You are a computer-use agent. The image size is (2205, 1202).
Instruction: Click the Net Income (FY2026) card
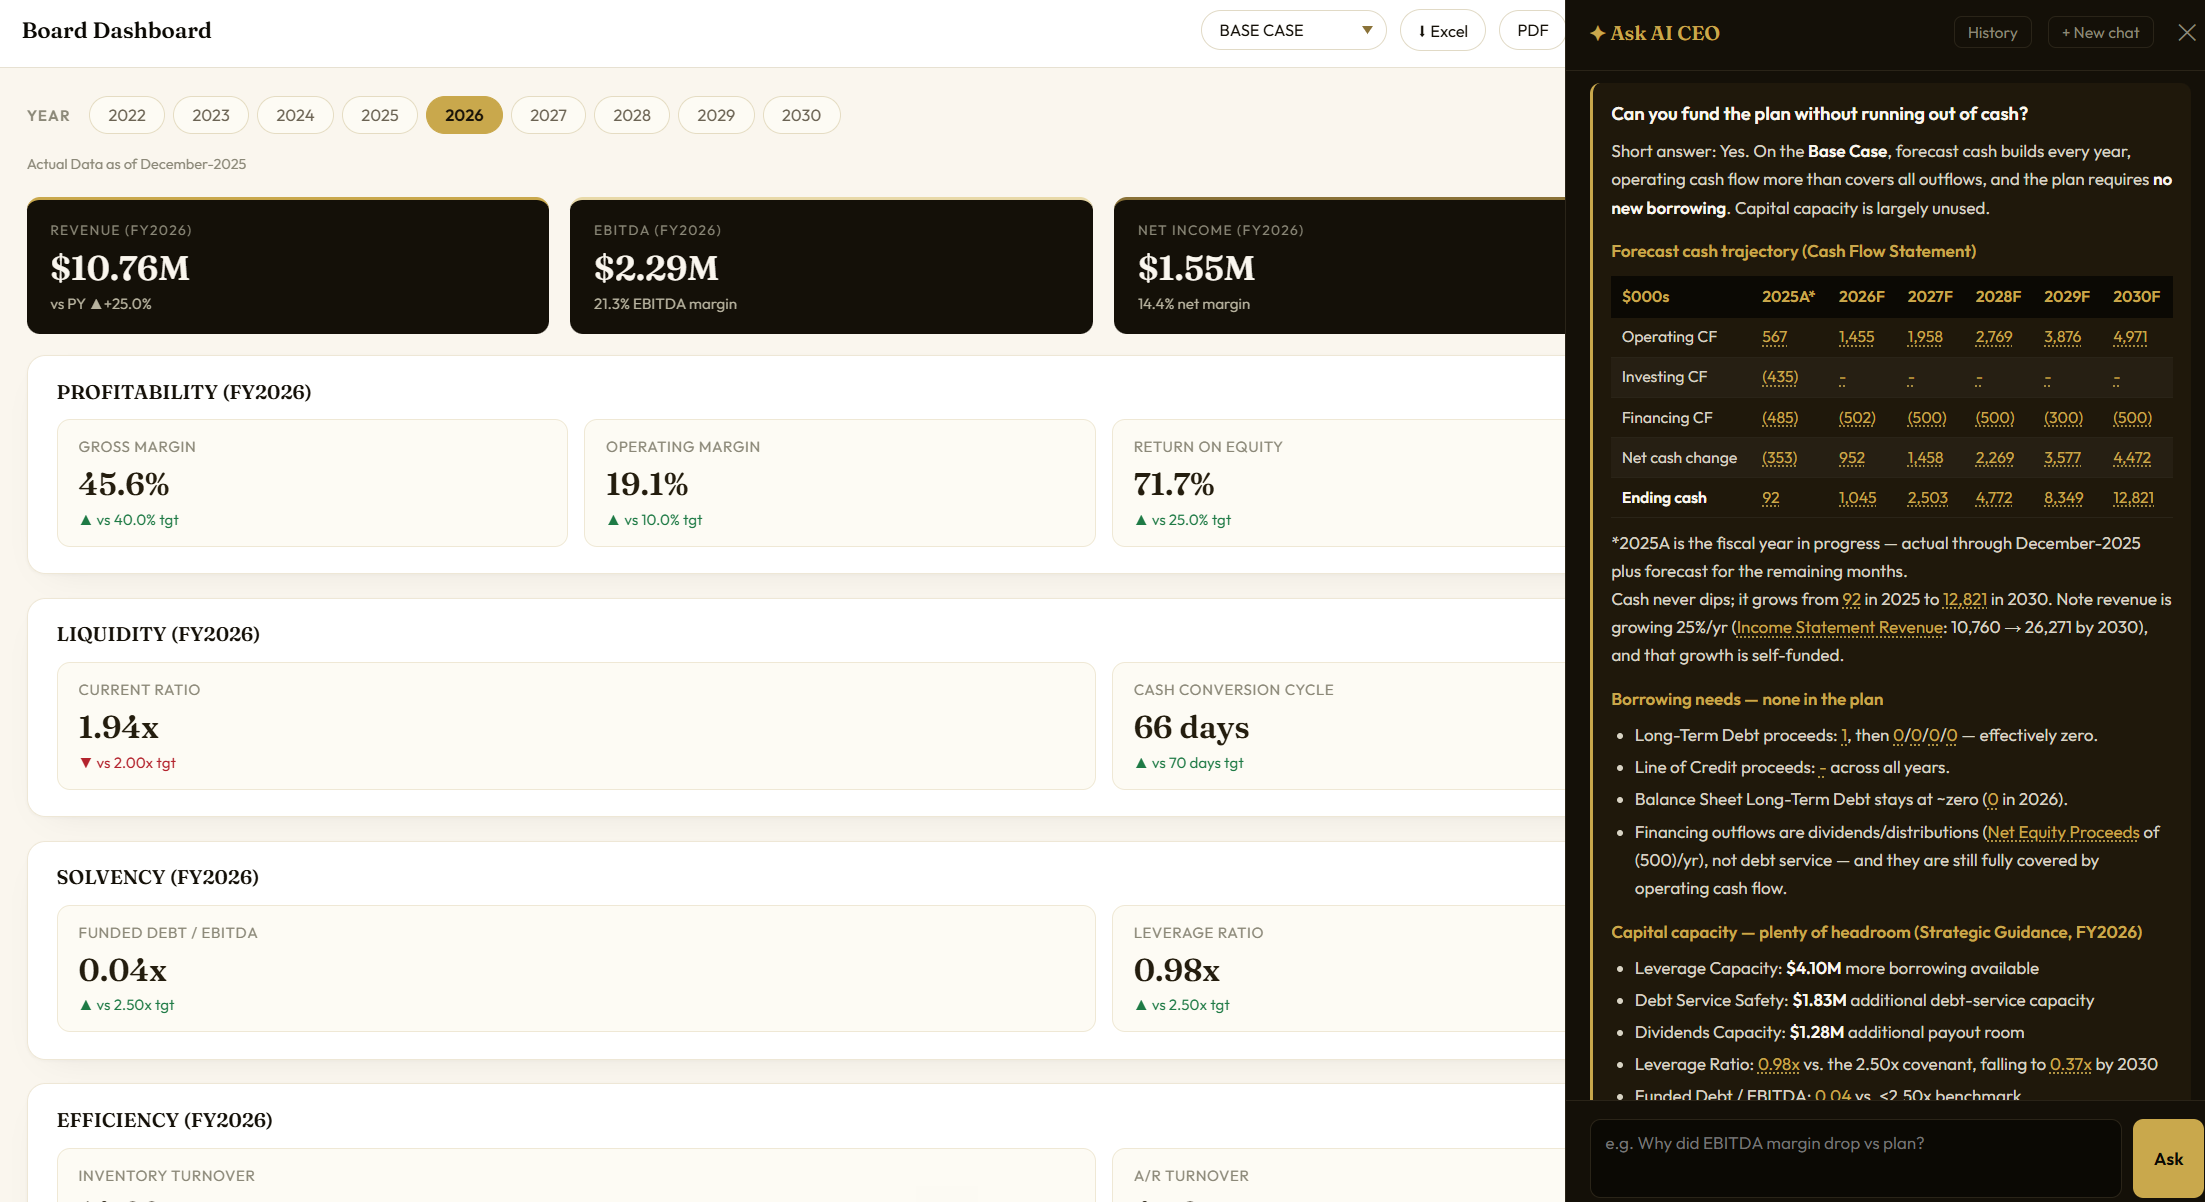click(x=1339, y=266)
